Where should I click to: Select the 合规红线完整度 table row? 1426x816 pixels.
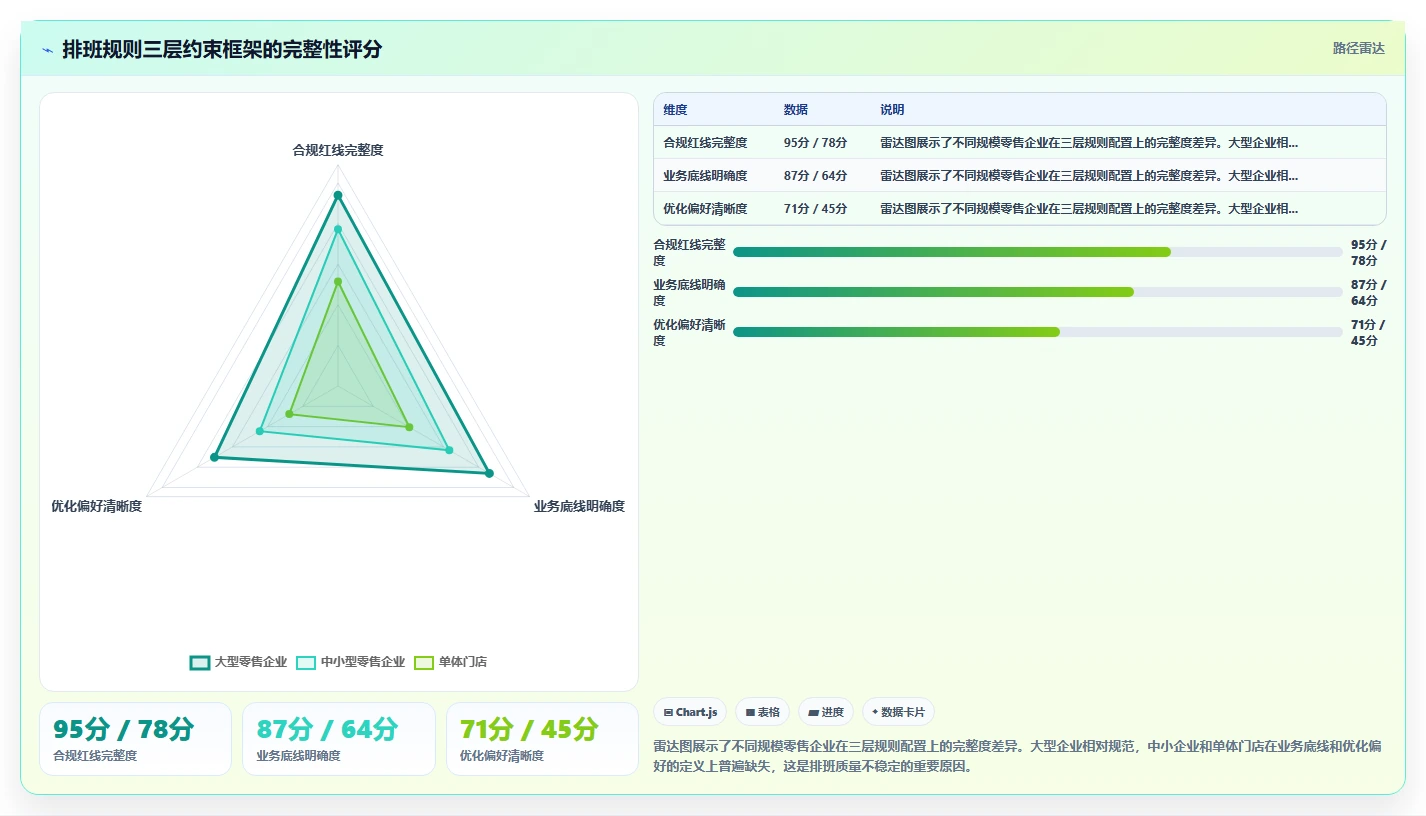pyautogui.click(x=1019, y=143)
